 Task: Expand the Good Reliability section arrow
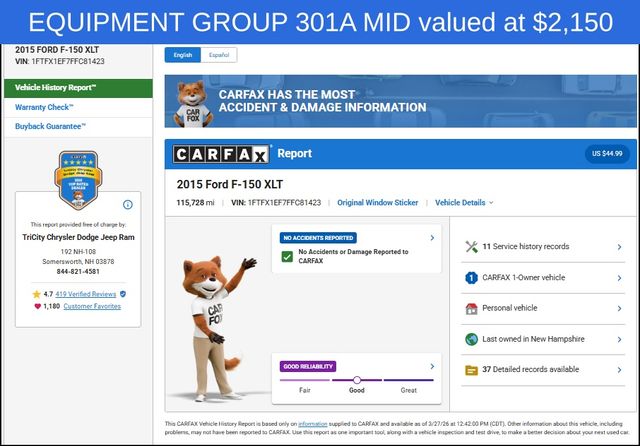click(432, 366)
